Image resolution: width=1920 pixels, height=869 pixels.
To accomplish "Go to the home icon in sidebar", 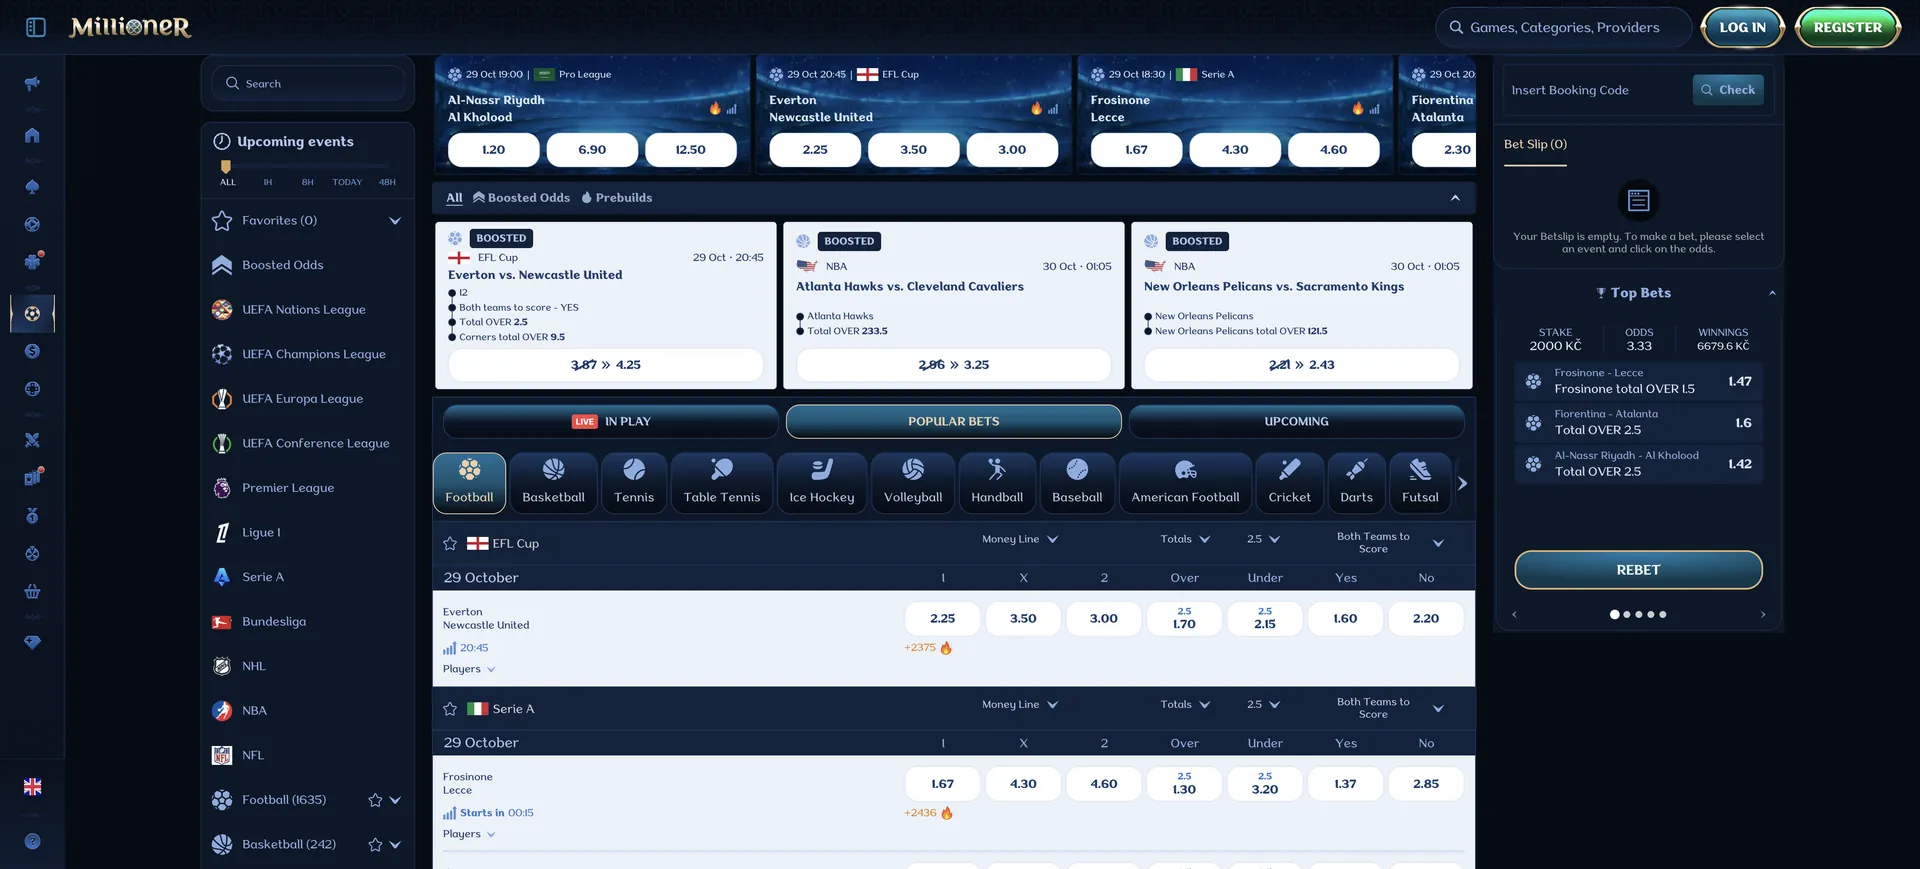I will [32, 135].
